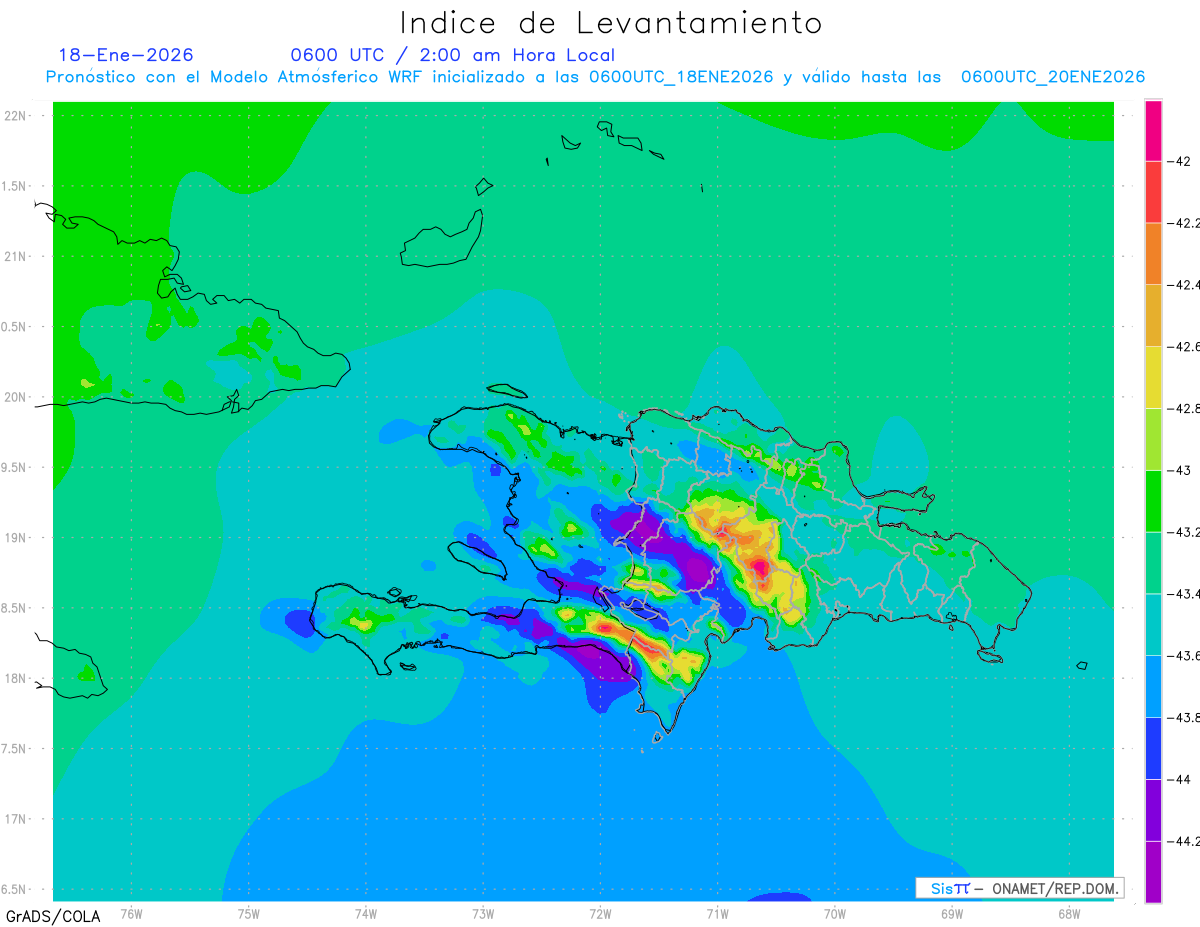Click the '20N' latitude label
1200x927 pixels.
(x=16, y=397)
